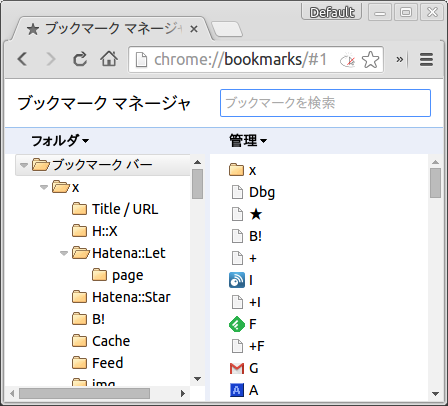The height and width of the screenshot is (406, 448).
Task: Close the ブックマーク マネージャ tab
Action: [194, 29]
